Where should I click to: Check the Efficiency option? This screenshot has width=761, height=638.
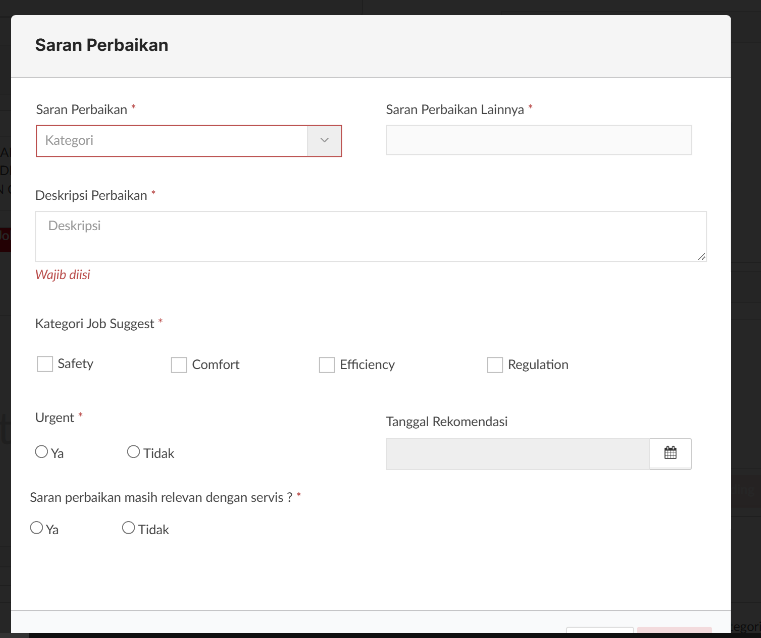327,365
